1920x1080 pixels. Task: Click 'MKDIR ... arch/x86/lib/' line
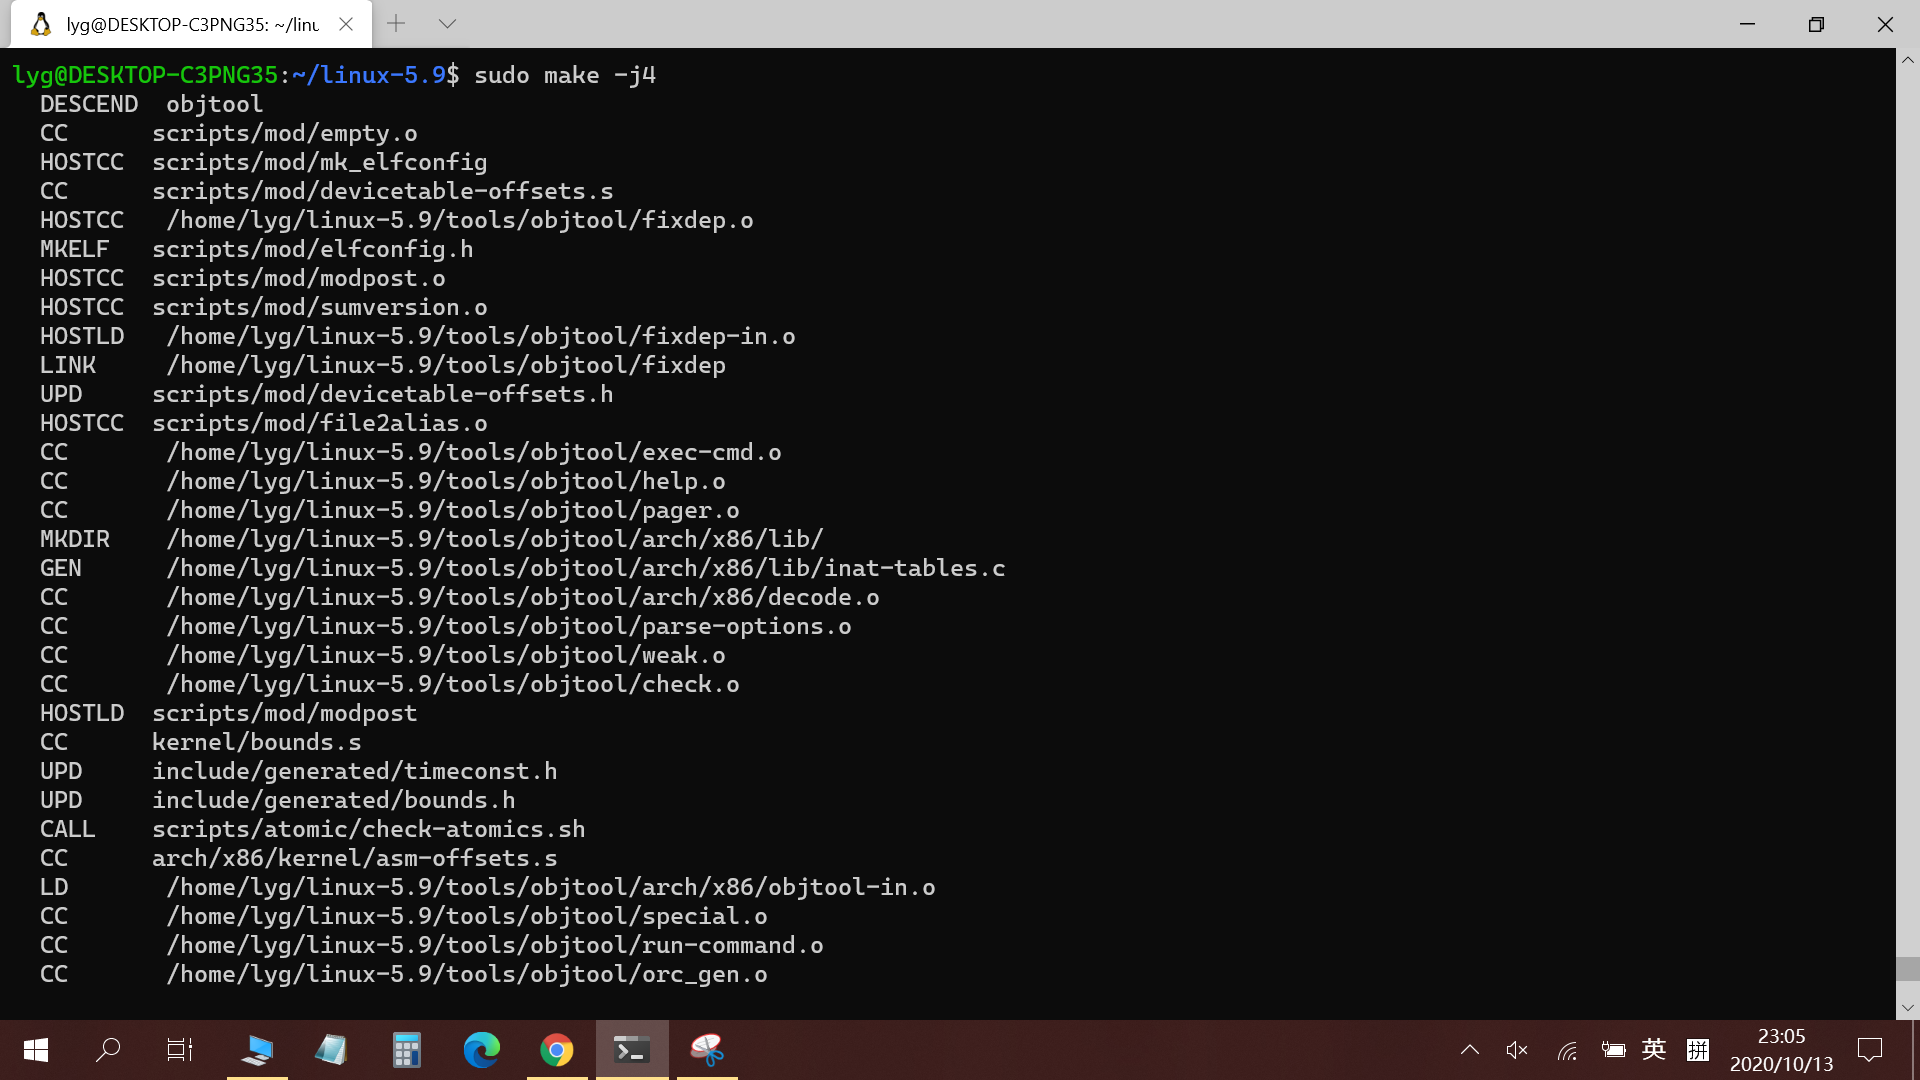point(432,540)
